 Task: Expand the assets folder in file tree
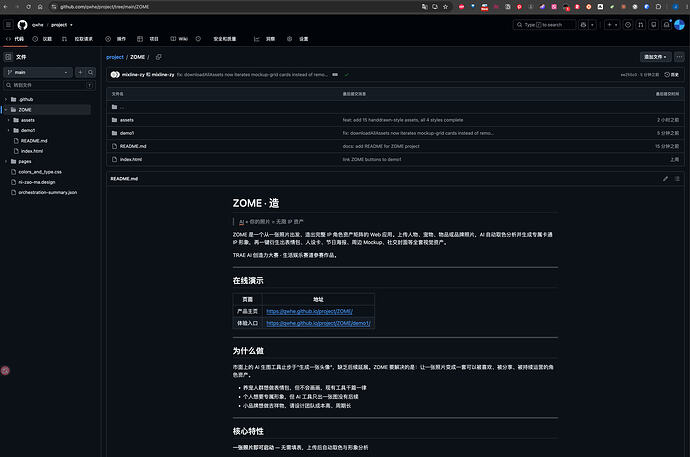[x=8, y=120]
